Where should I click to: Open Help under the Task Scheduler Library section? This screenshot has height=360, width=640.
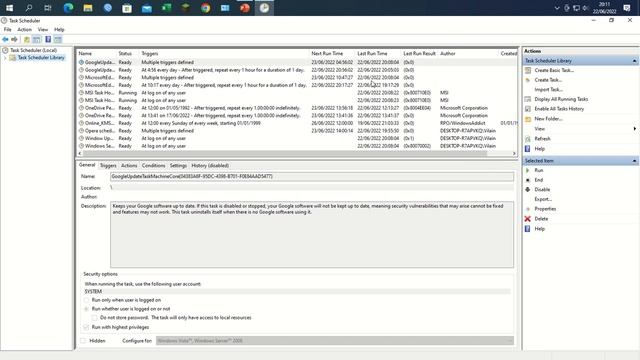[540, 149]
